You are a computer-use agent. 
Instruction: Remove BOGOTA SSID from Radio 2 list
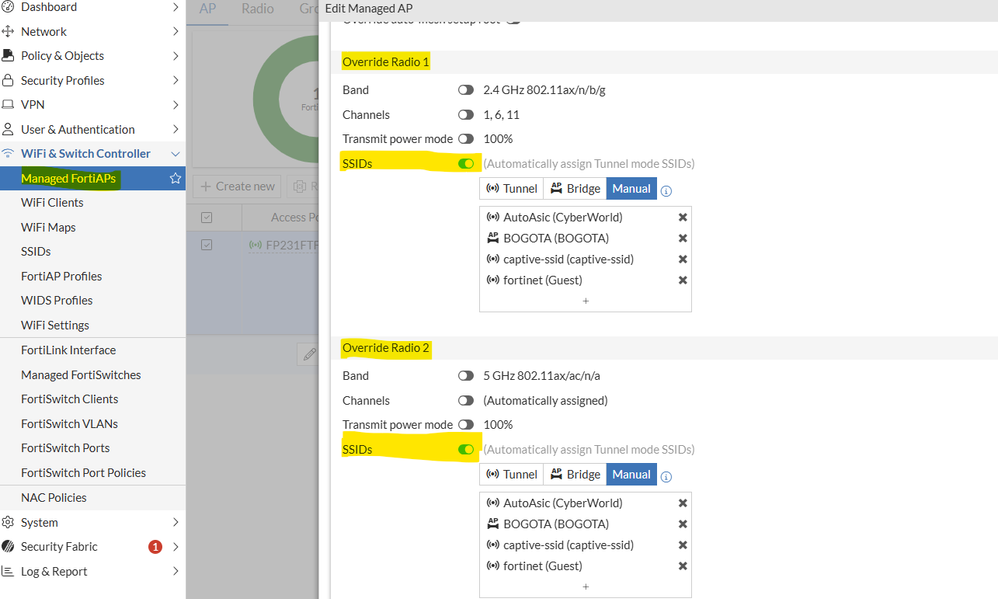(683, 524)
